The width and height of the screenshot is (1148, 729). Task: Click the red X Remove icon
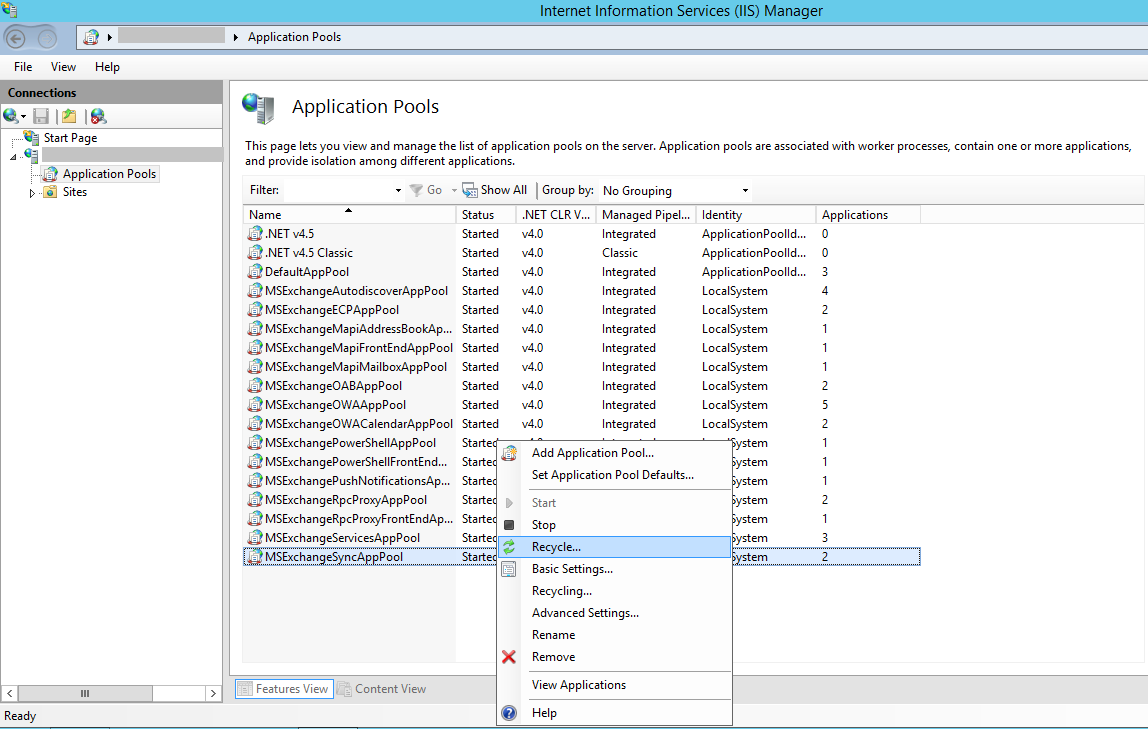click(x=509, y=657)
